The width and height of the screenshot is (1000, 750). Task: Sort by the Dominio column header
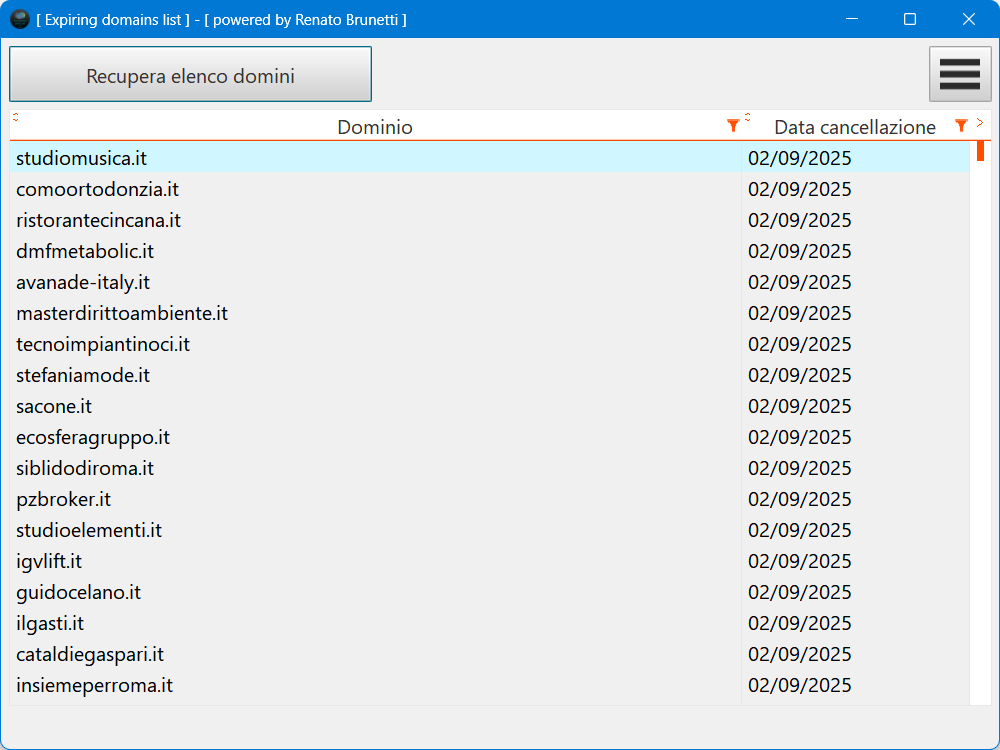pyautogui.click(x=375, y=127)
